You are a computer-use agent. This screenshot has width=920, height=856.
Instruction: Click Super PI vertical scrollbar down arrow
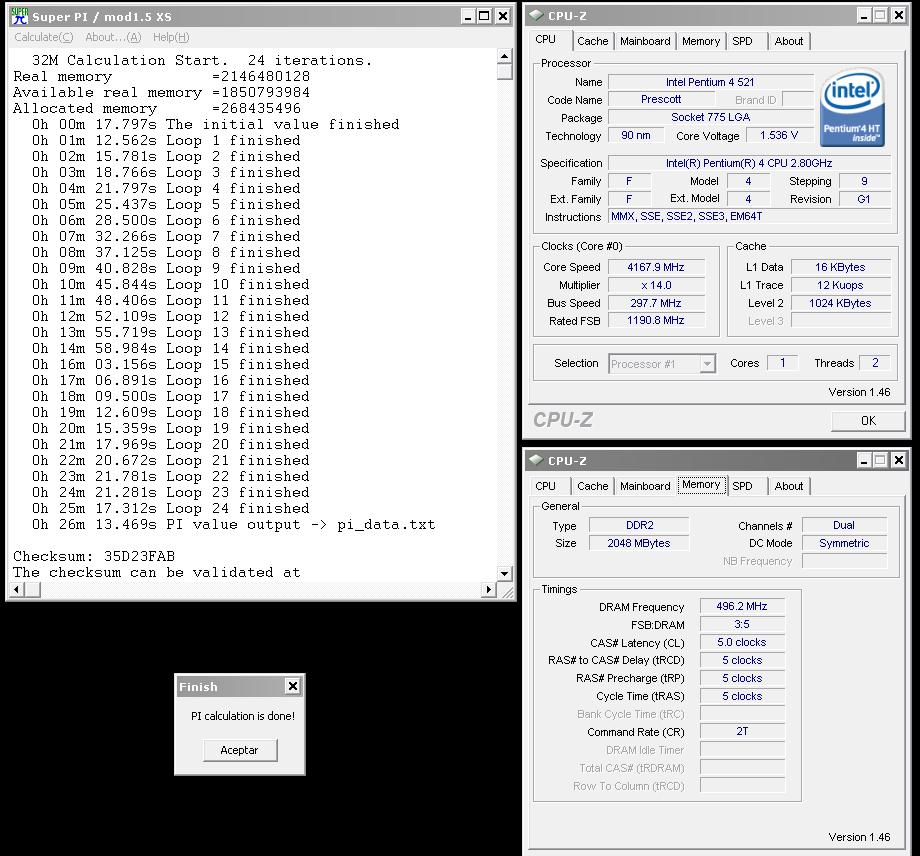pyautogui.click(x=504, y=573)
